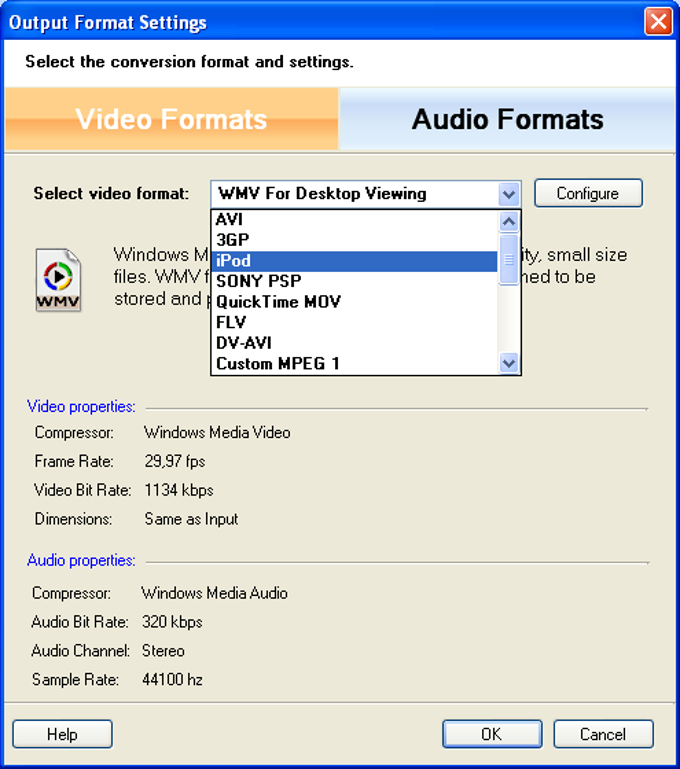This screenshot has width=680, height=769.
Task: Click the Configure button
Action: 588,193
